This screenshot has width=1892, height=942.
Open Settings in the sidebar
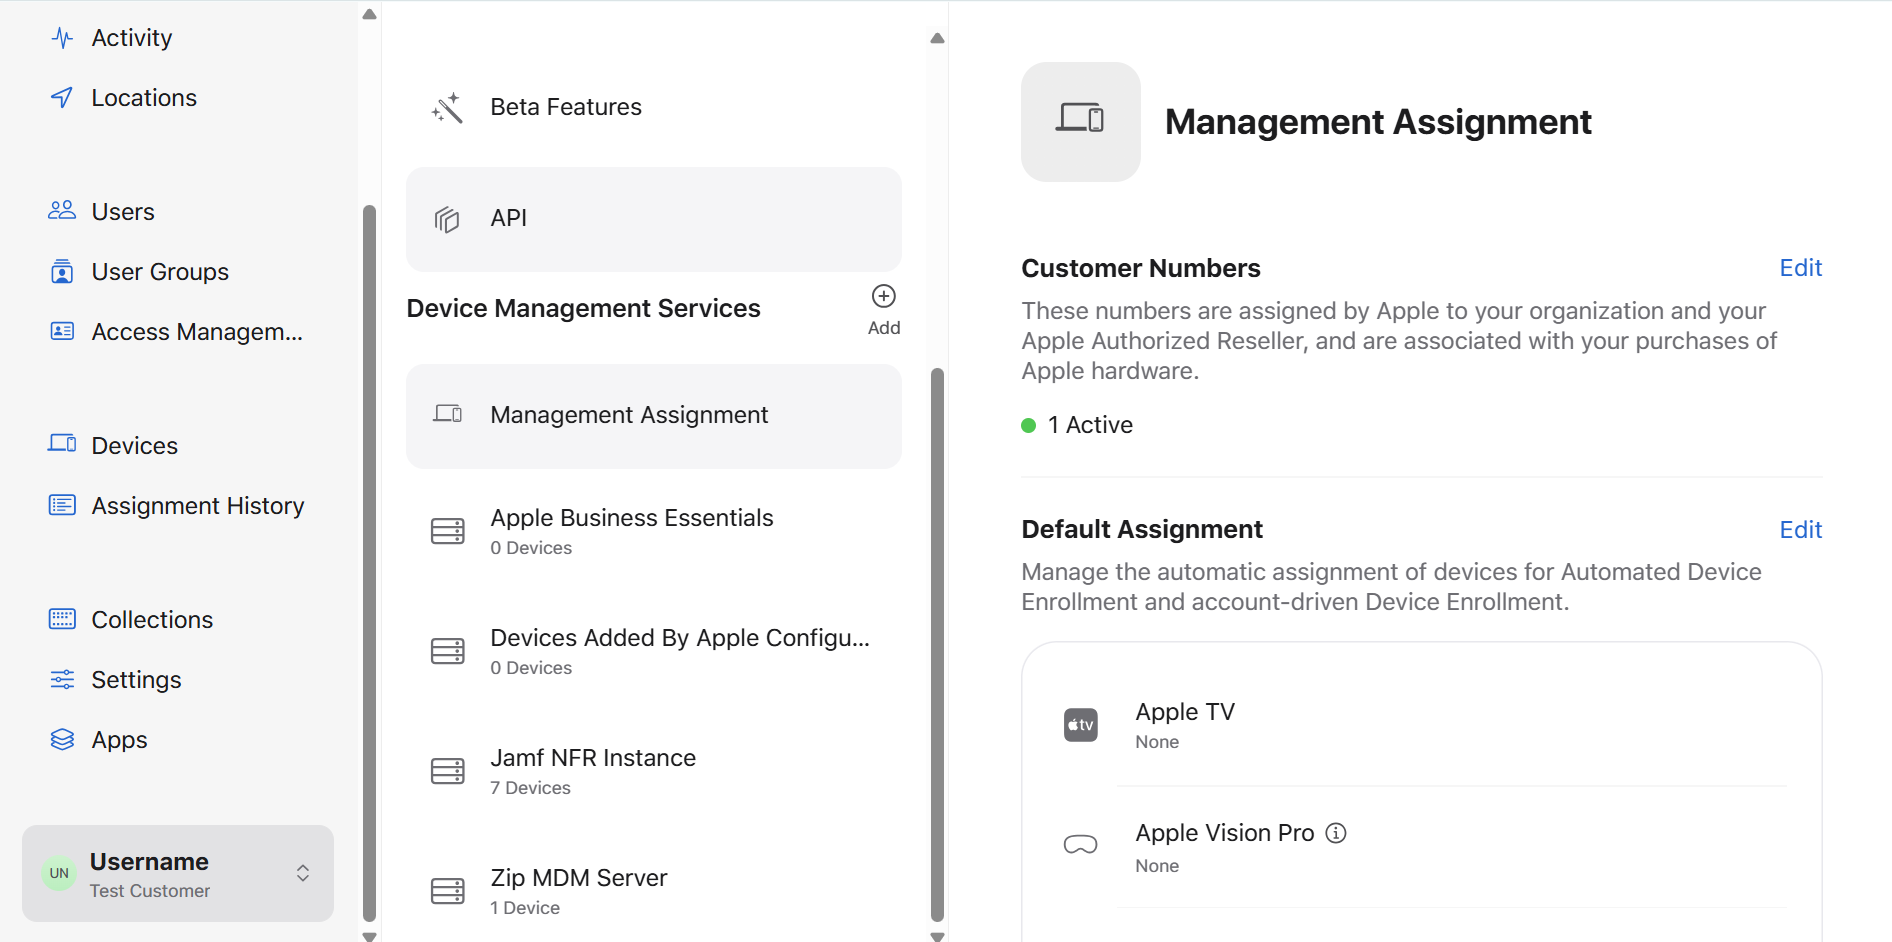coord(136,680)
